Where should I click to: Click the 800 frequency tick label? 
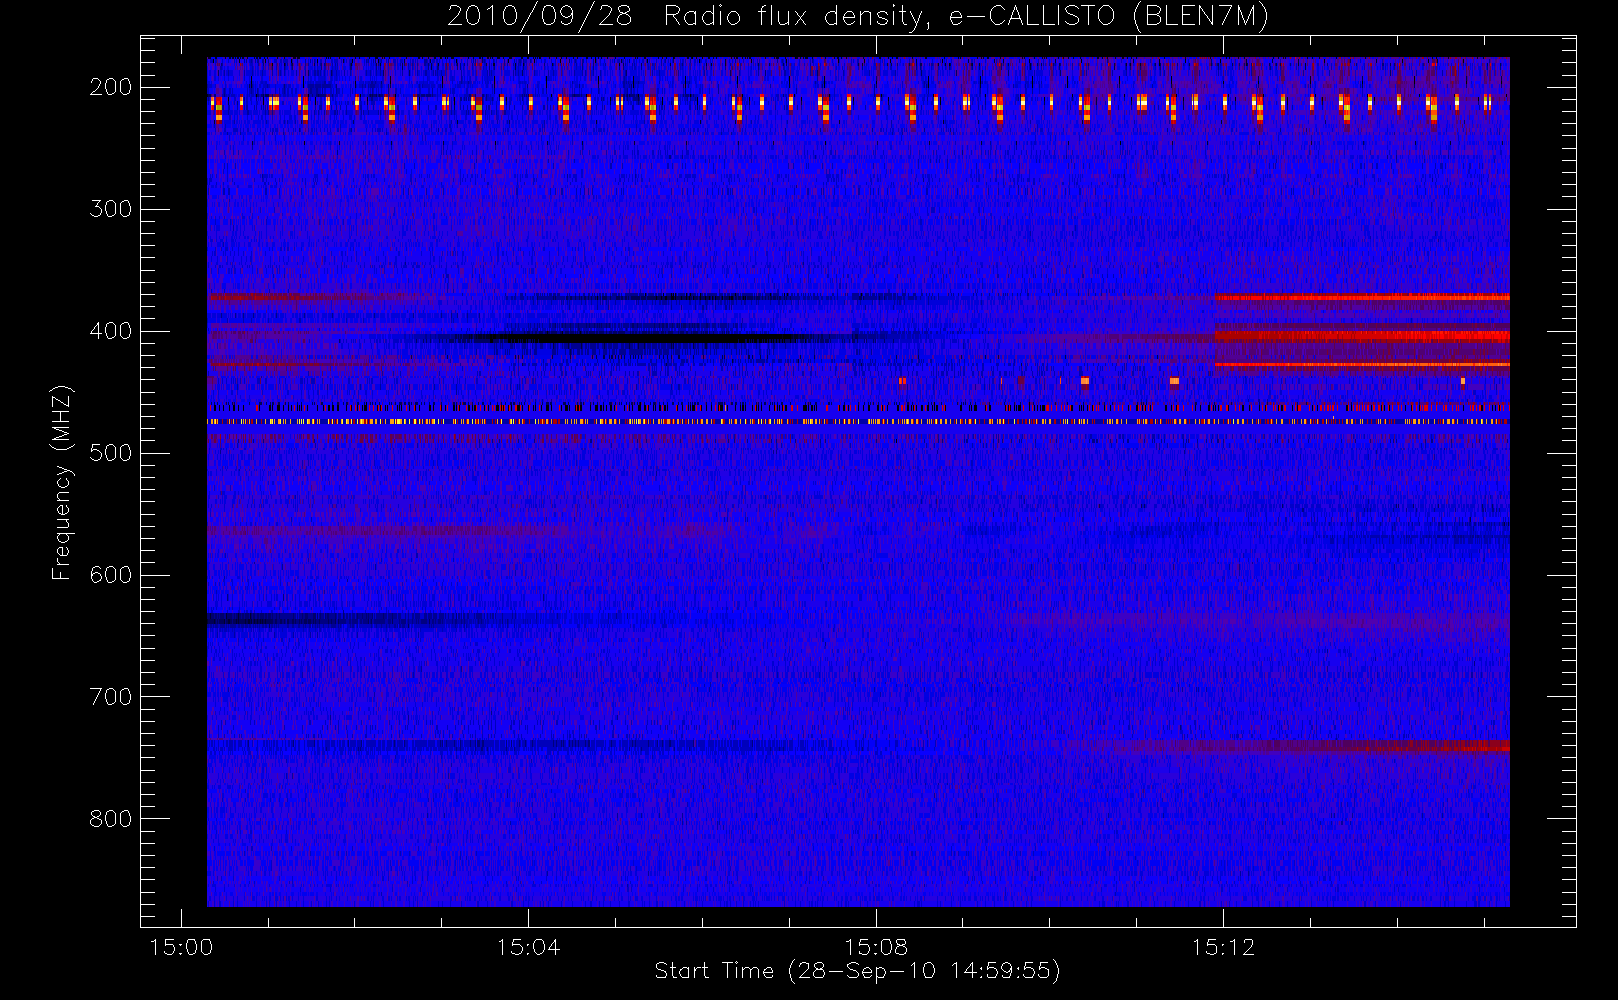[x=111, y=819]
